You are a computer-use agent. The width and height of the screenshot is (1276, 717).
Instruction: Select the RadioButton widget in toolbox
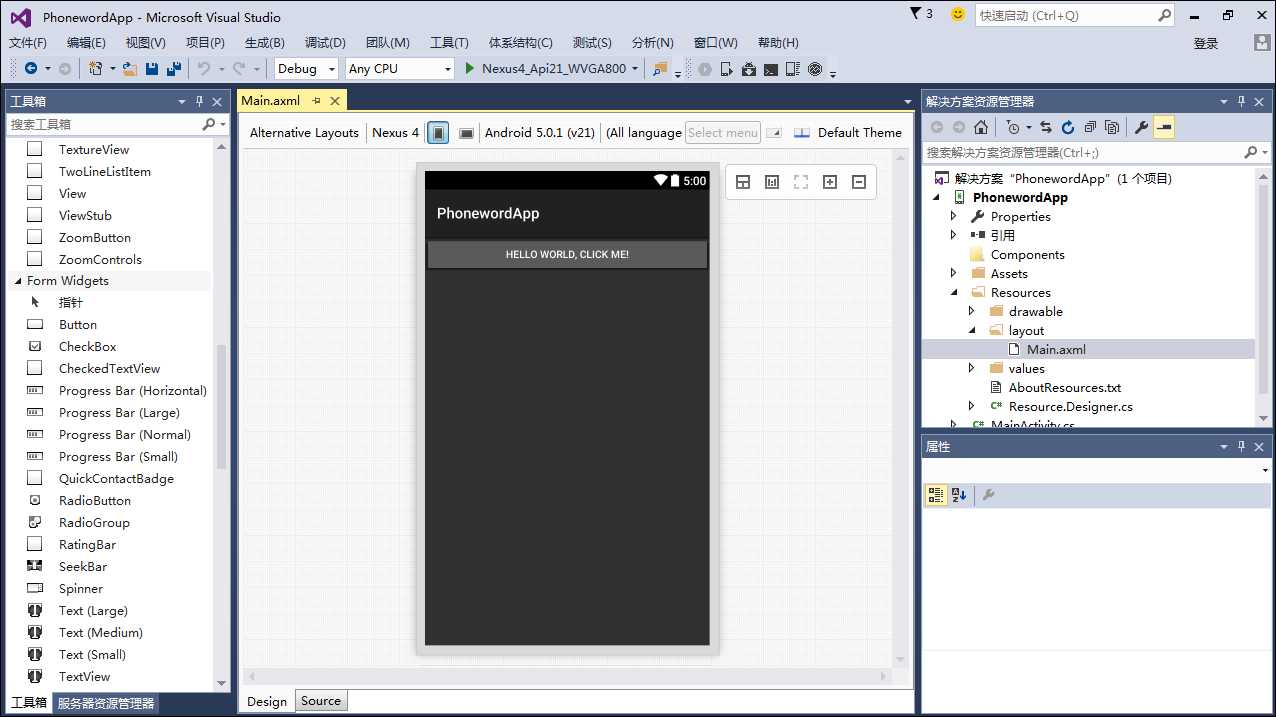tap(95, 501)
